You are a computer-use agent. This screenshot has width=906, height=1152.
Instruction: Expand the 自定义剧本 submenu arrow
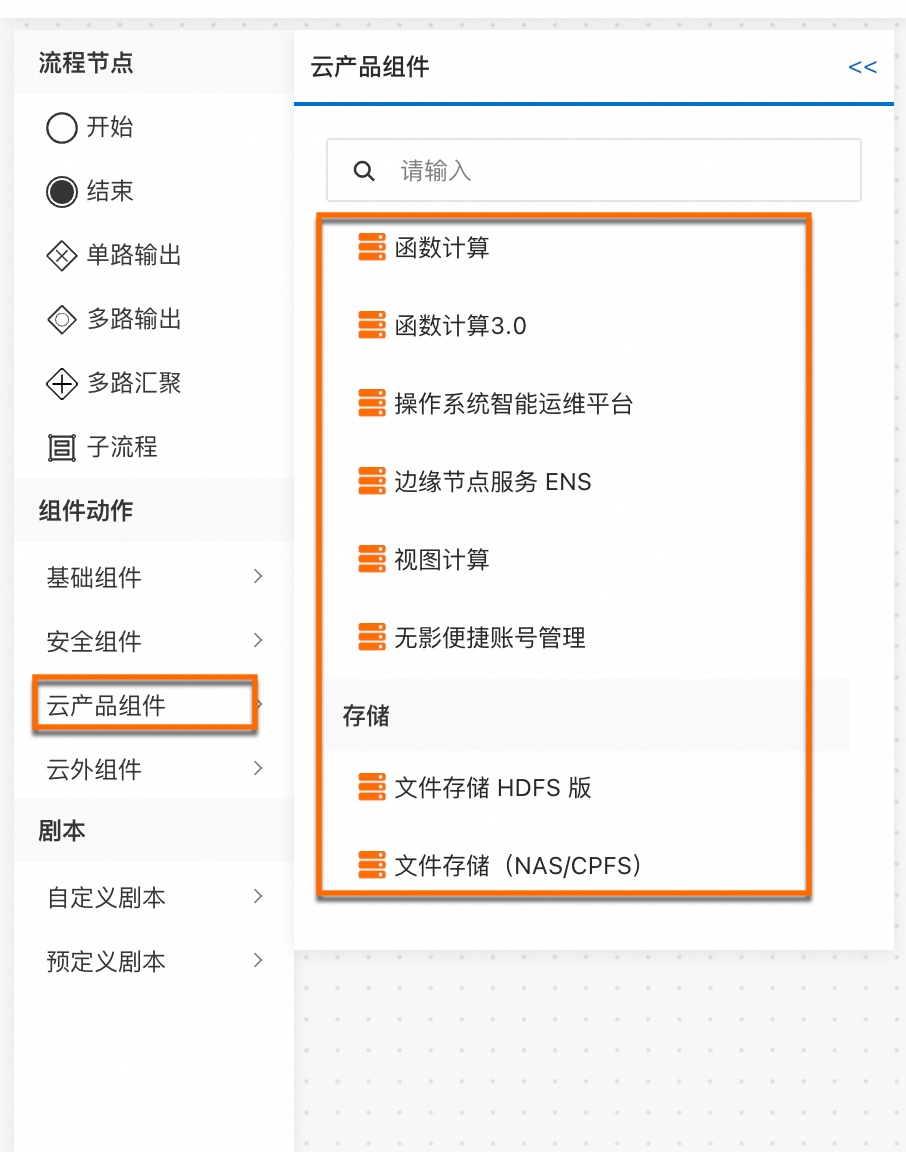pos(258,896)
